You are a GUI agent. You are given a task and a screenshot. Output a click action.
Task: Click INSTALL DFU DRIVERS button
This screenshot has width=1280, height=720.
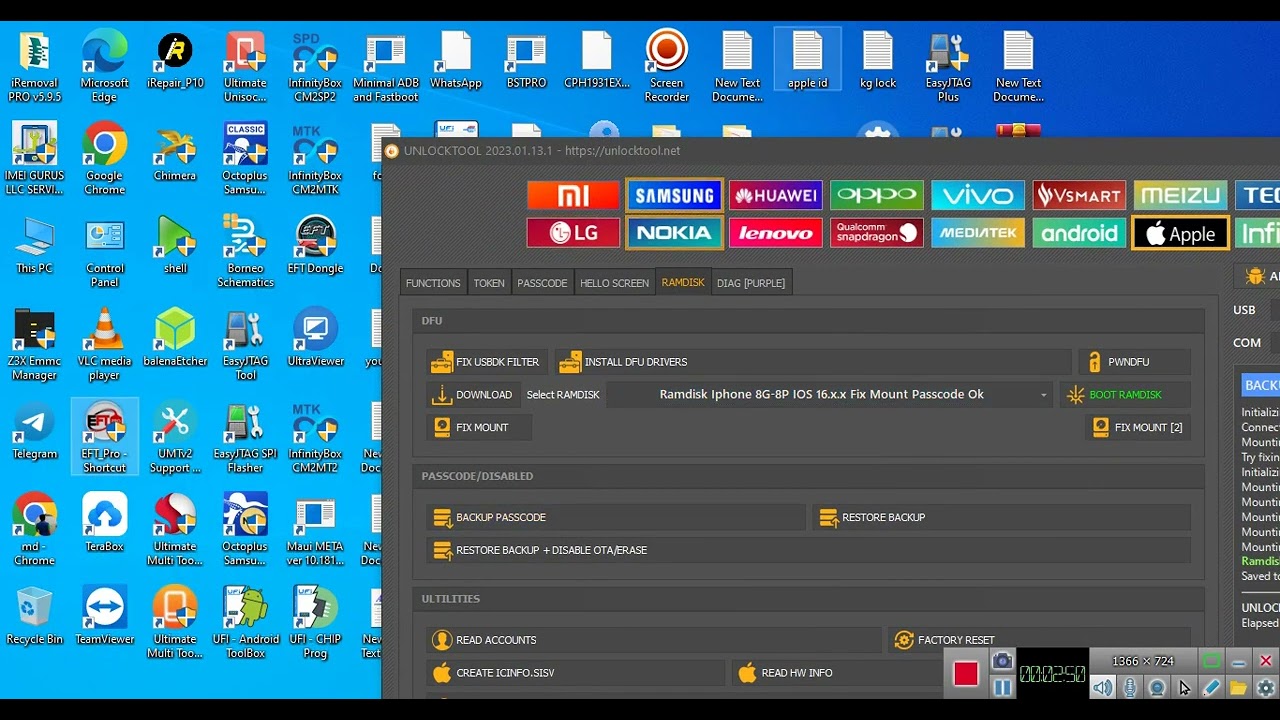pos(813,362)
